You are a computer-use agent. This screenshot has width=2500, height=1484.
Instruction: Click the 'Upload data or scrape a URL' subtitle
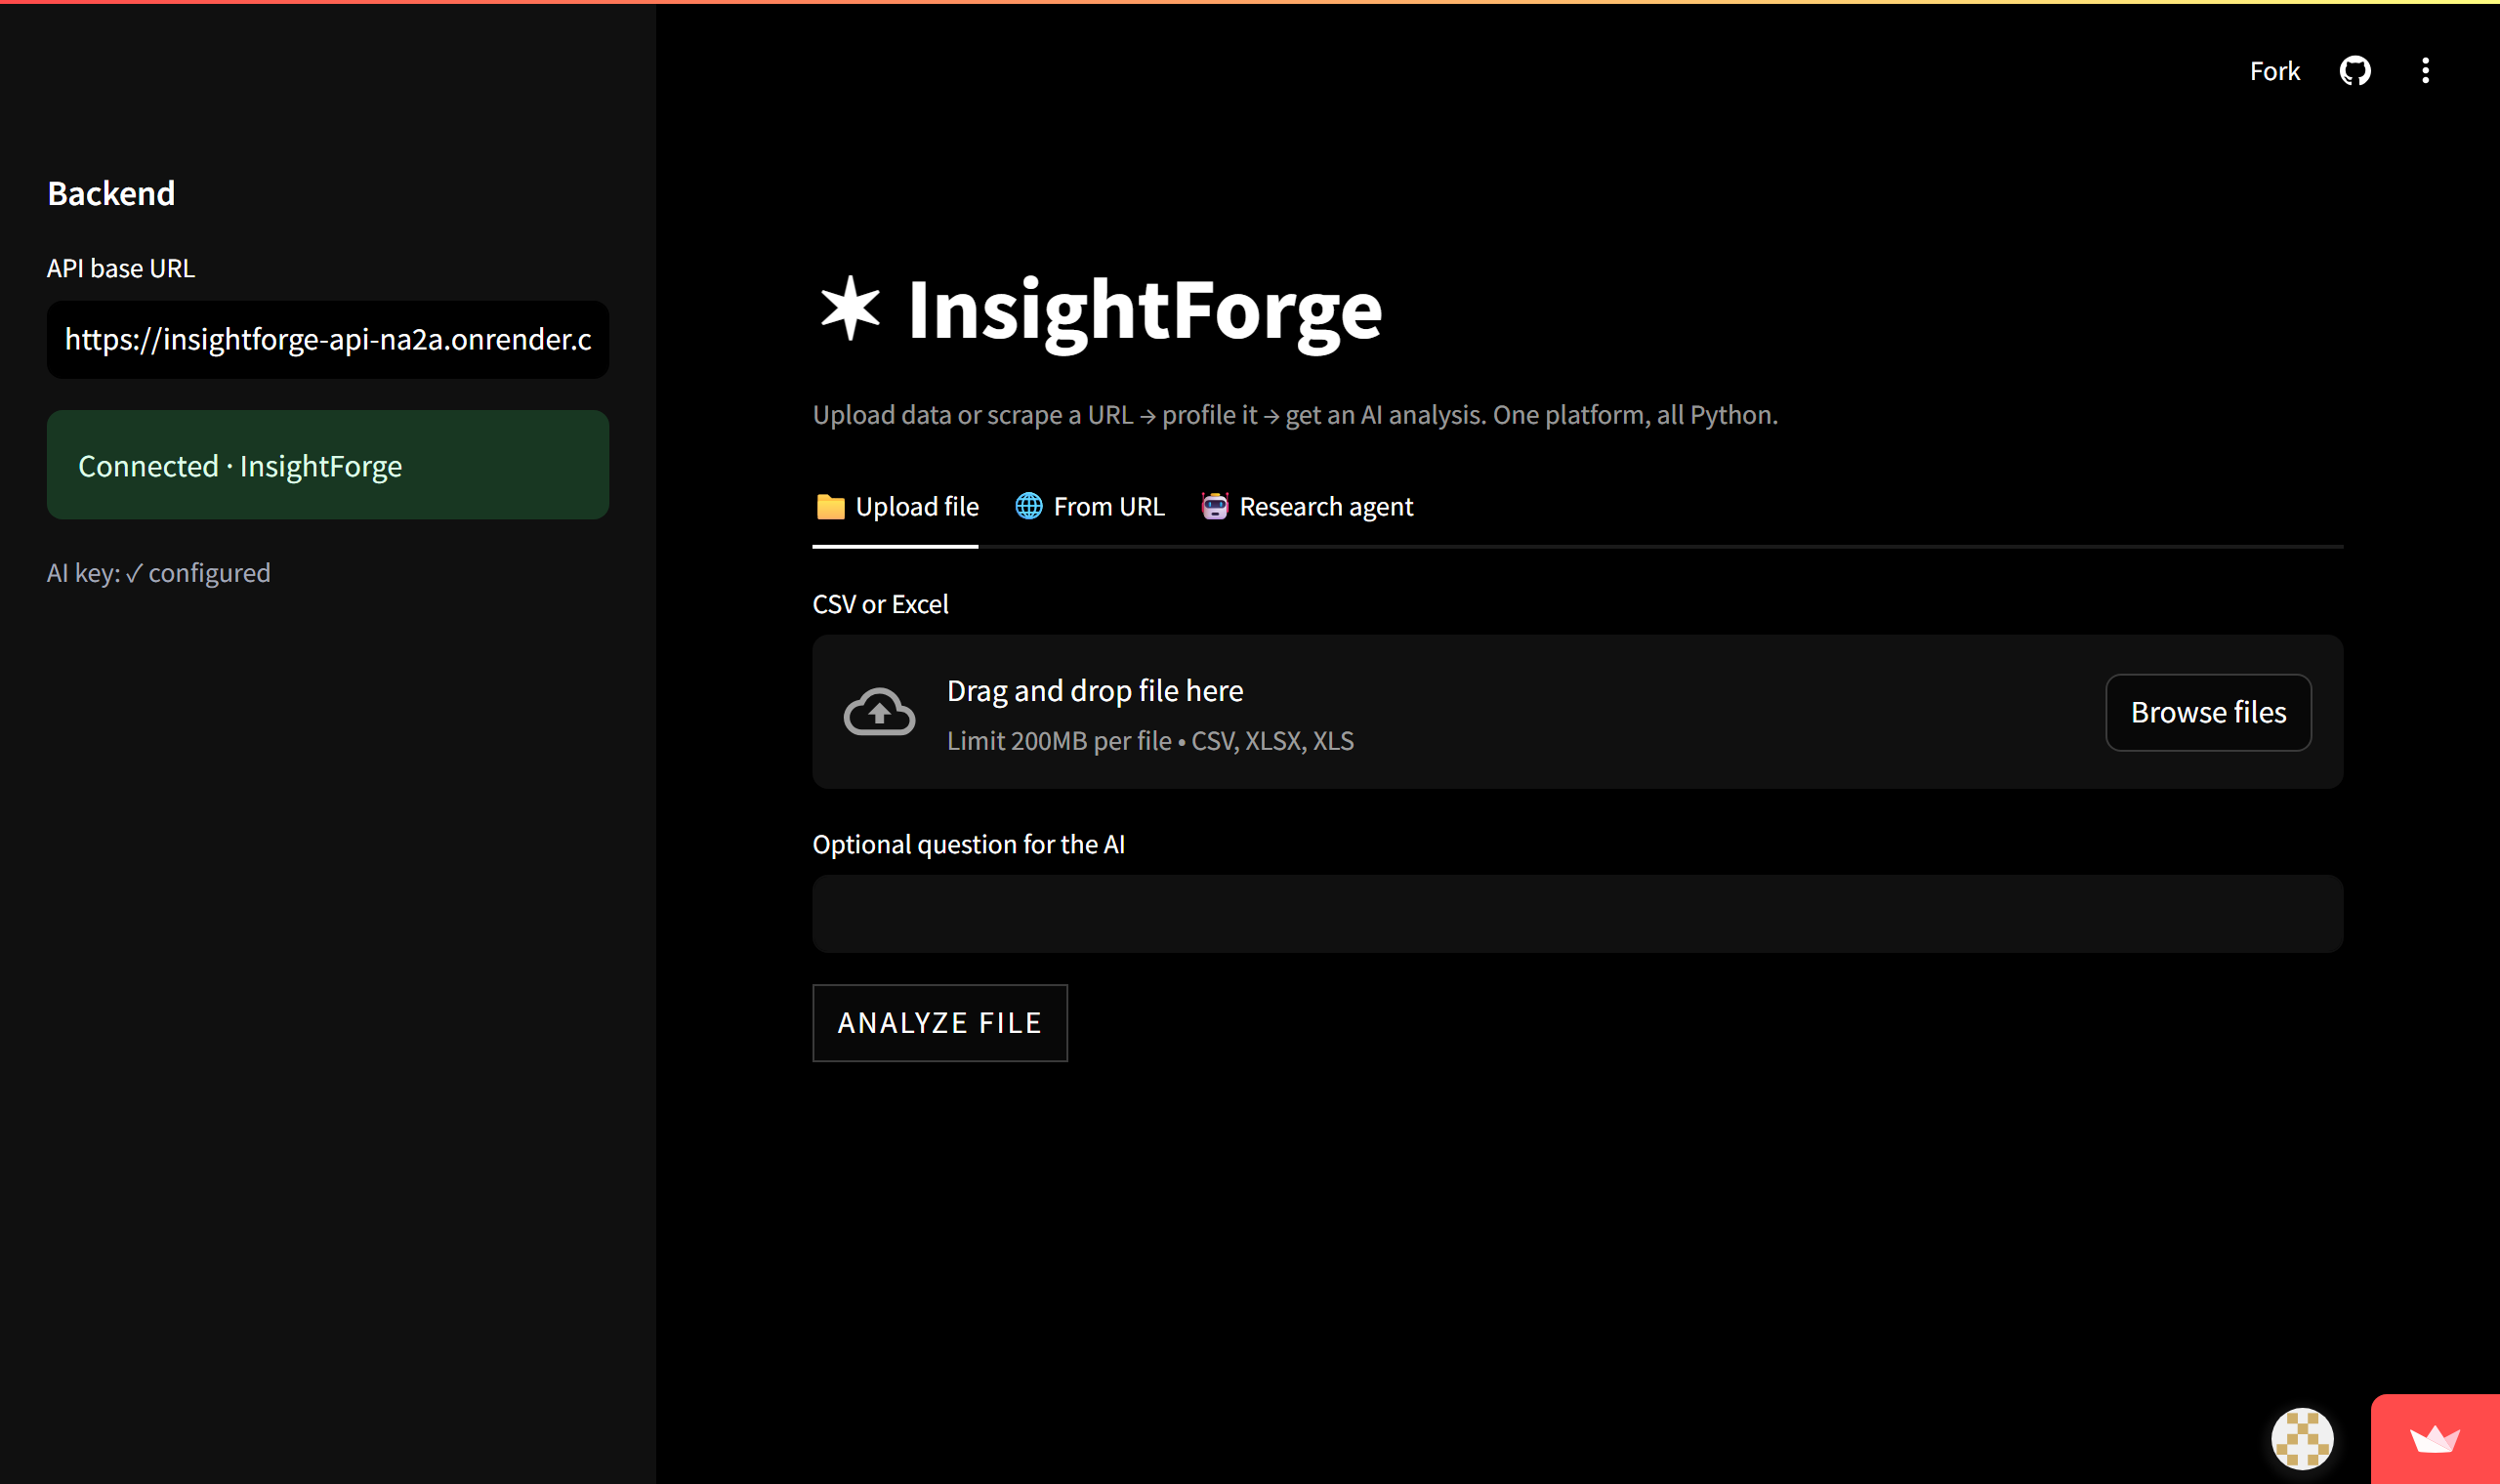click(1295, 415)
